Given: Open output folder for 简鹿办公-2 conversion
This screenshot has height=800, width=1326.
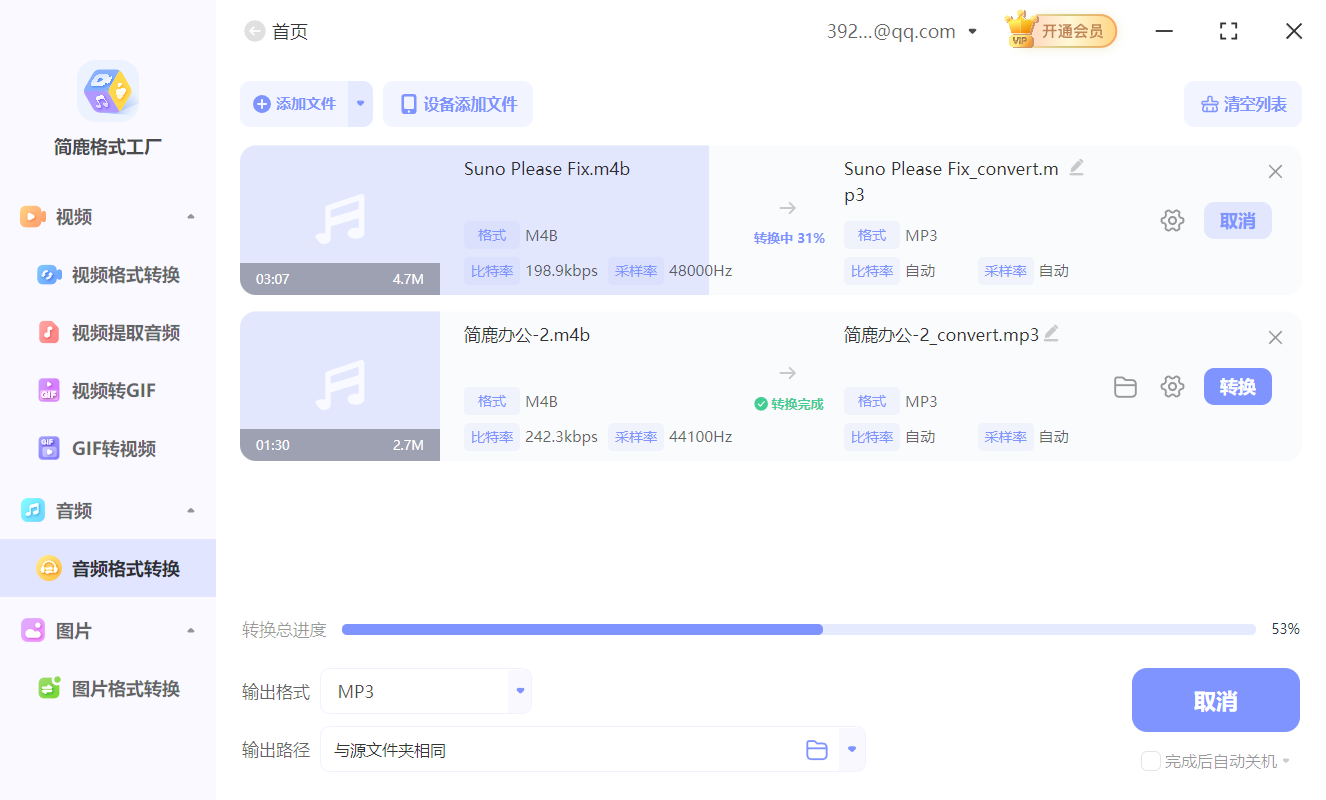Looking at the screenshot, I should tap(1125, 387).
